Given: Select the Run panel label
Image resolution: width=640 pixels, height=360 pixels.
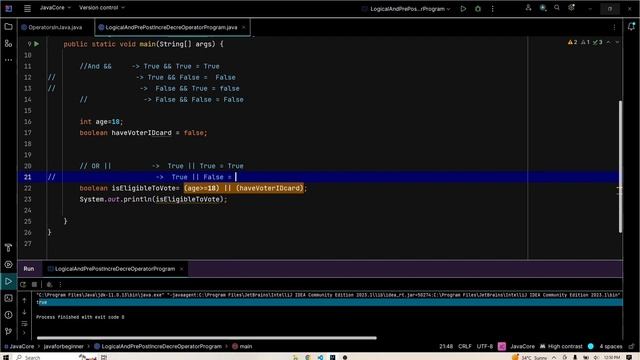Looking at the screenshot, I should 29,269.
